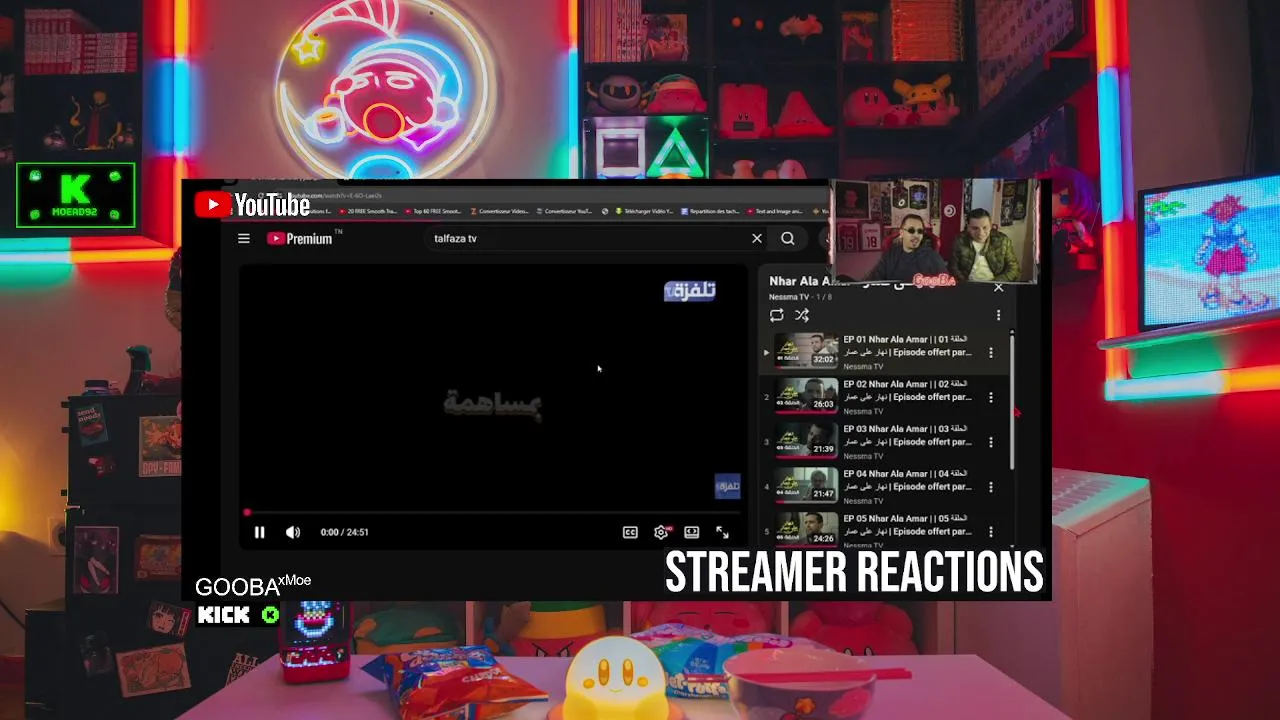
Task: Open three-dot menu for EP 05 Nhar Ala Amar
Action: 991,532
